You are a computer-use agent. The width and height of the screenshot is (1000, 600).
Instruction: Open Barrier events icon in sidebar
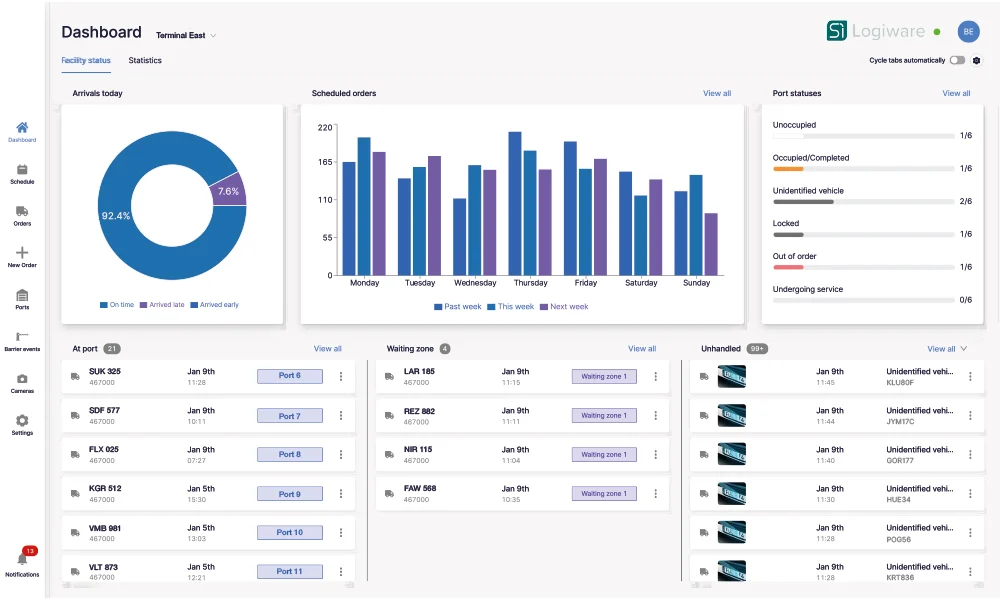click(22, 337)
